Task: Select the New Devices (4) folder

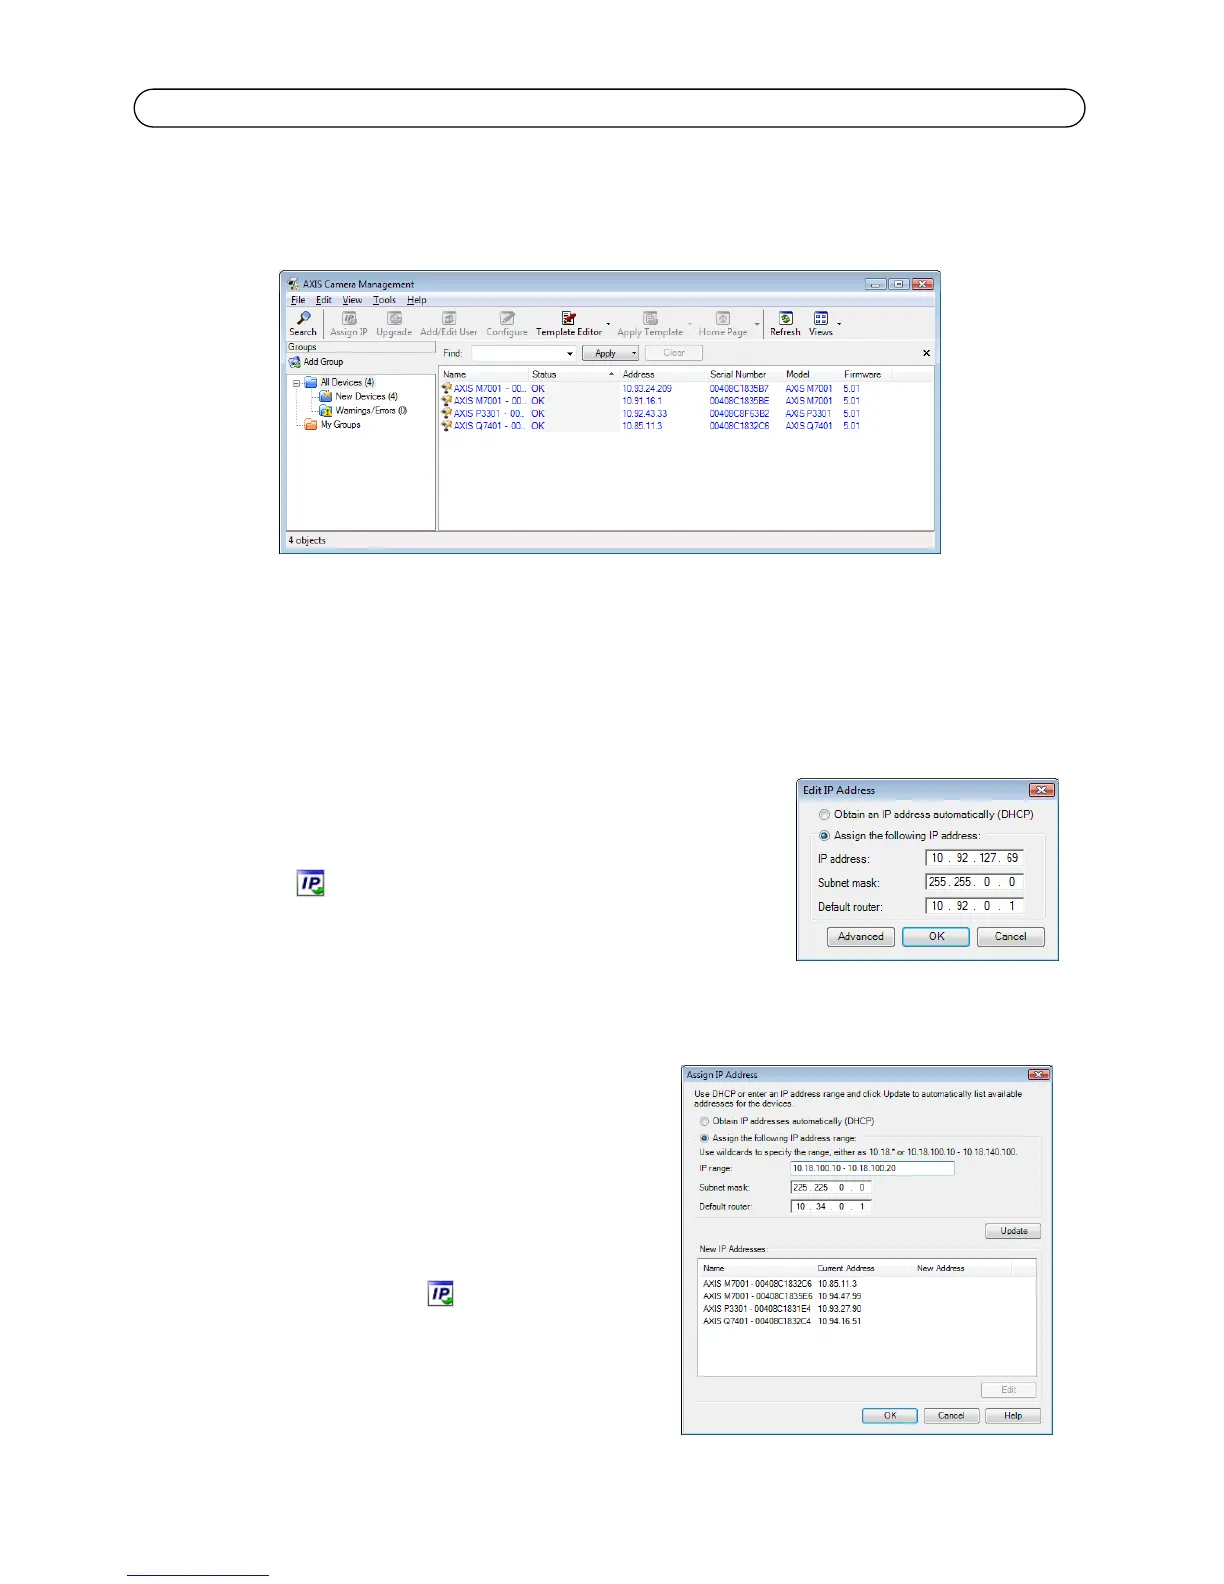Action: (359, 396)
